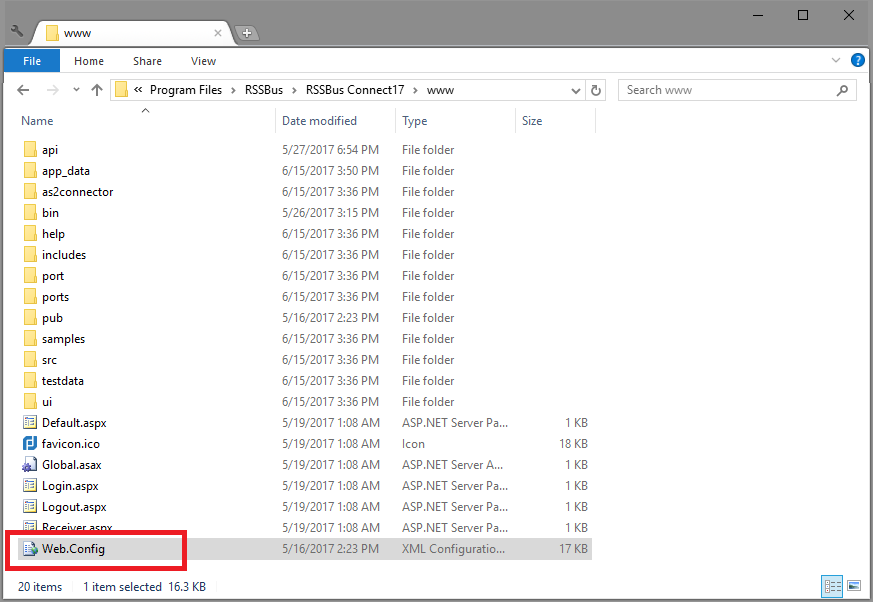The width and height of the screenshot is (873, 602).
Task: Click XML Configuratio... type cell
Action: [453, 549]
